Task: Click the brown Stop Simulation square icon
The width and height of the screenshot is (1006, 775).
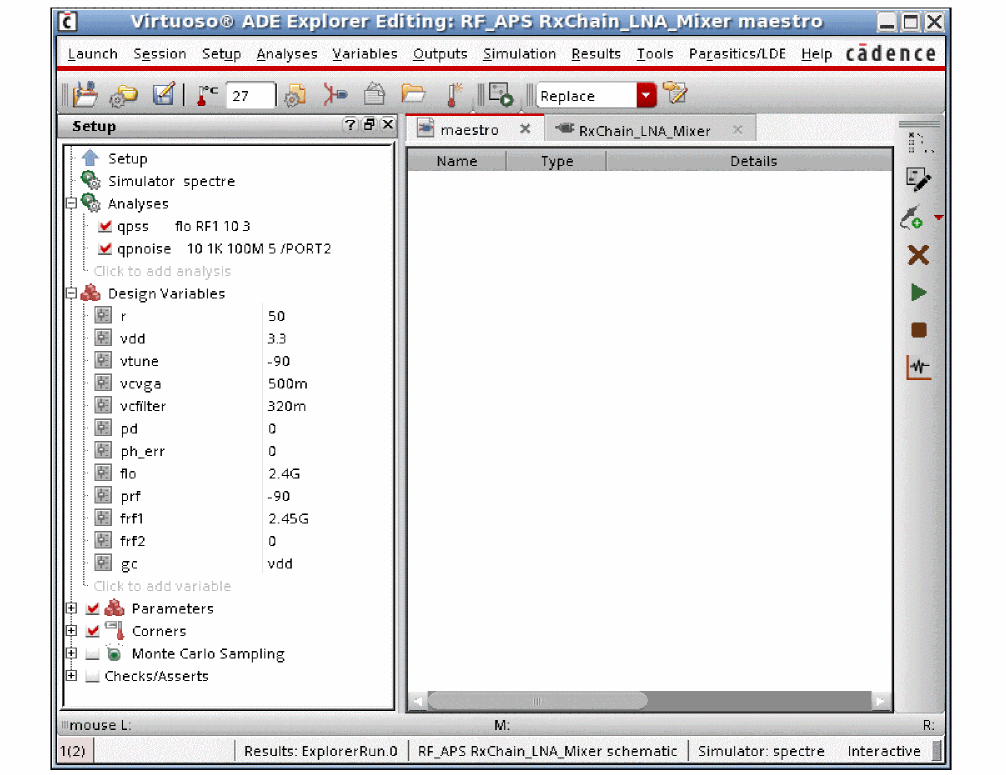Action: tap(918, 330)
